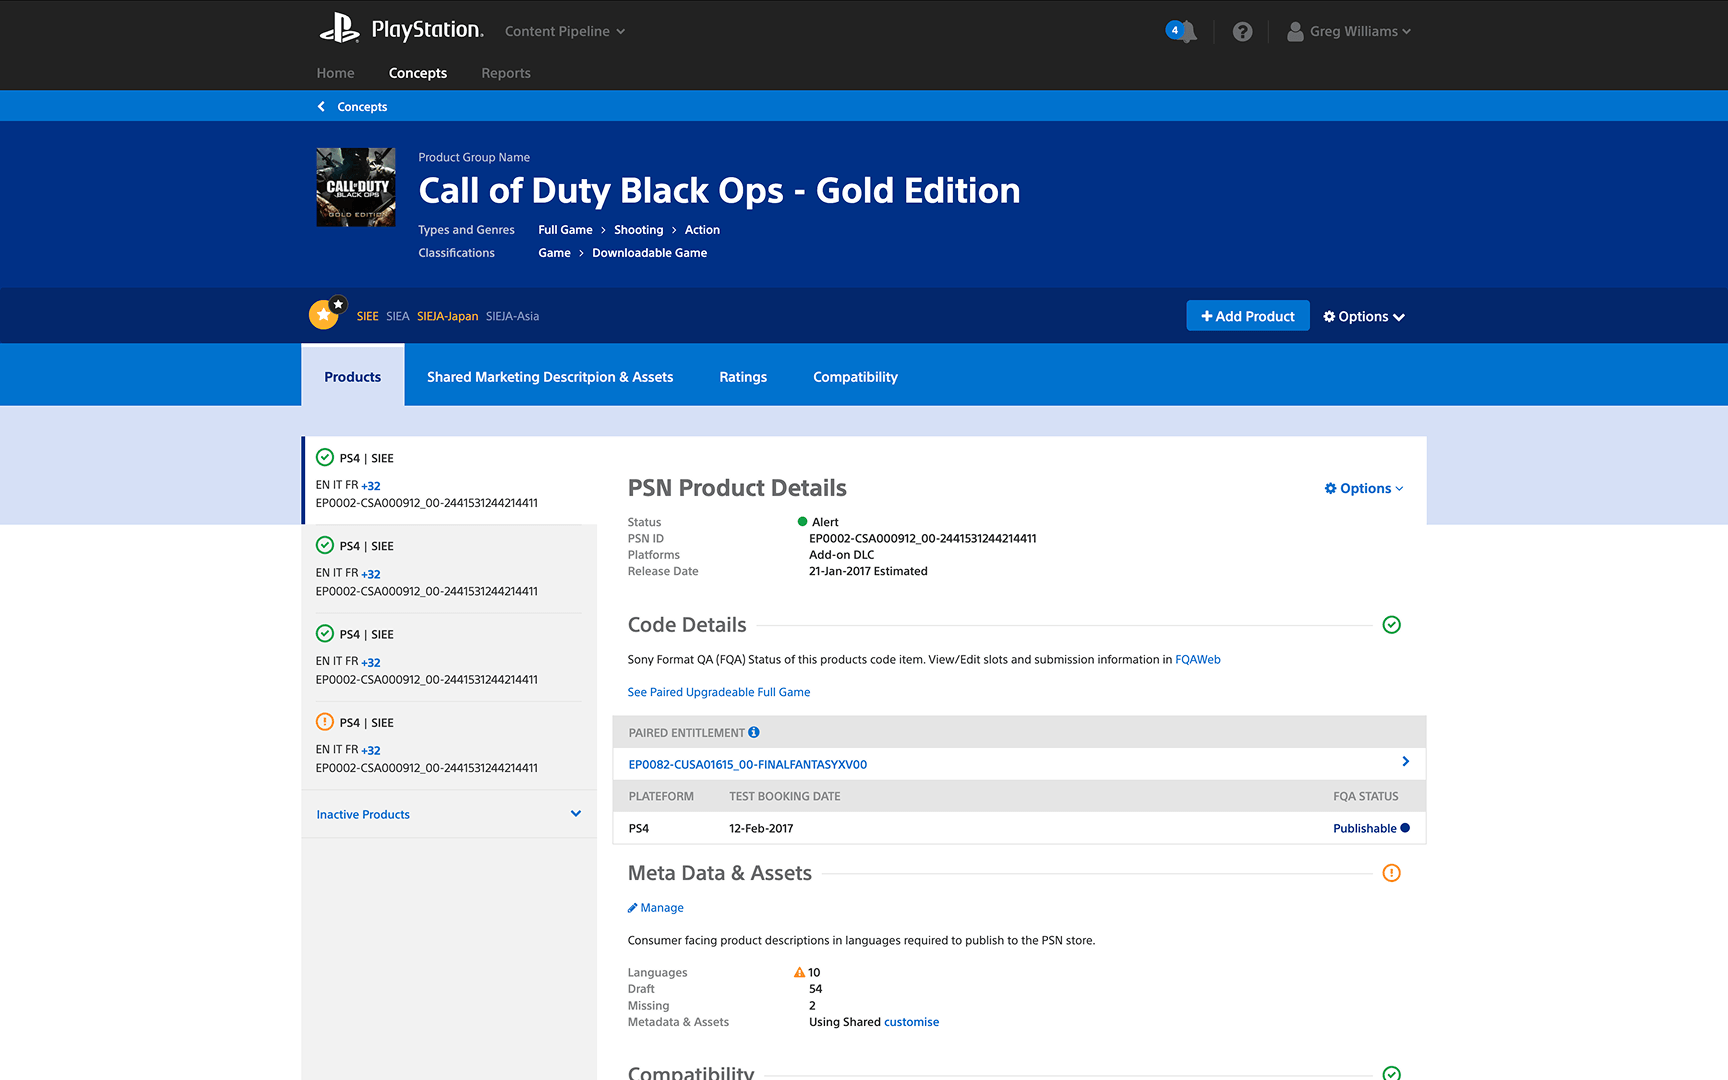Switch to Shared Marketing Description & Assets tab
1728x1080 pixels.
click(550, 377)
